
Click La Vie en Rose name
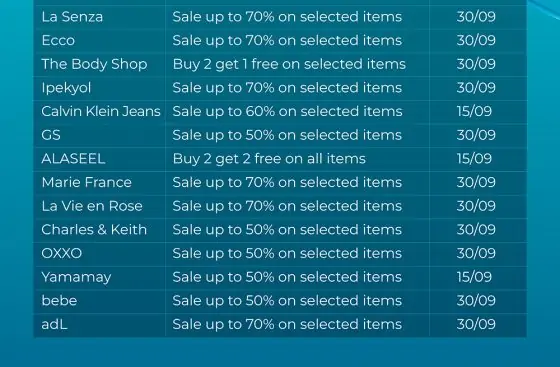92,206
